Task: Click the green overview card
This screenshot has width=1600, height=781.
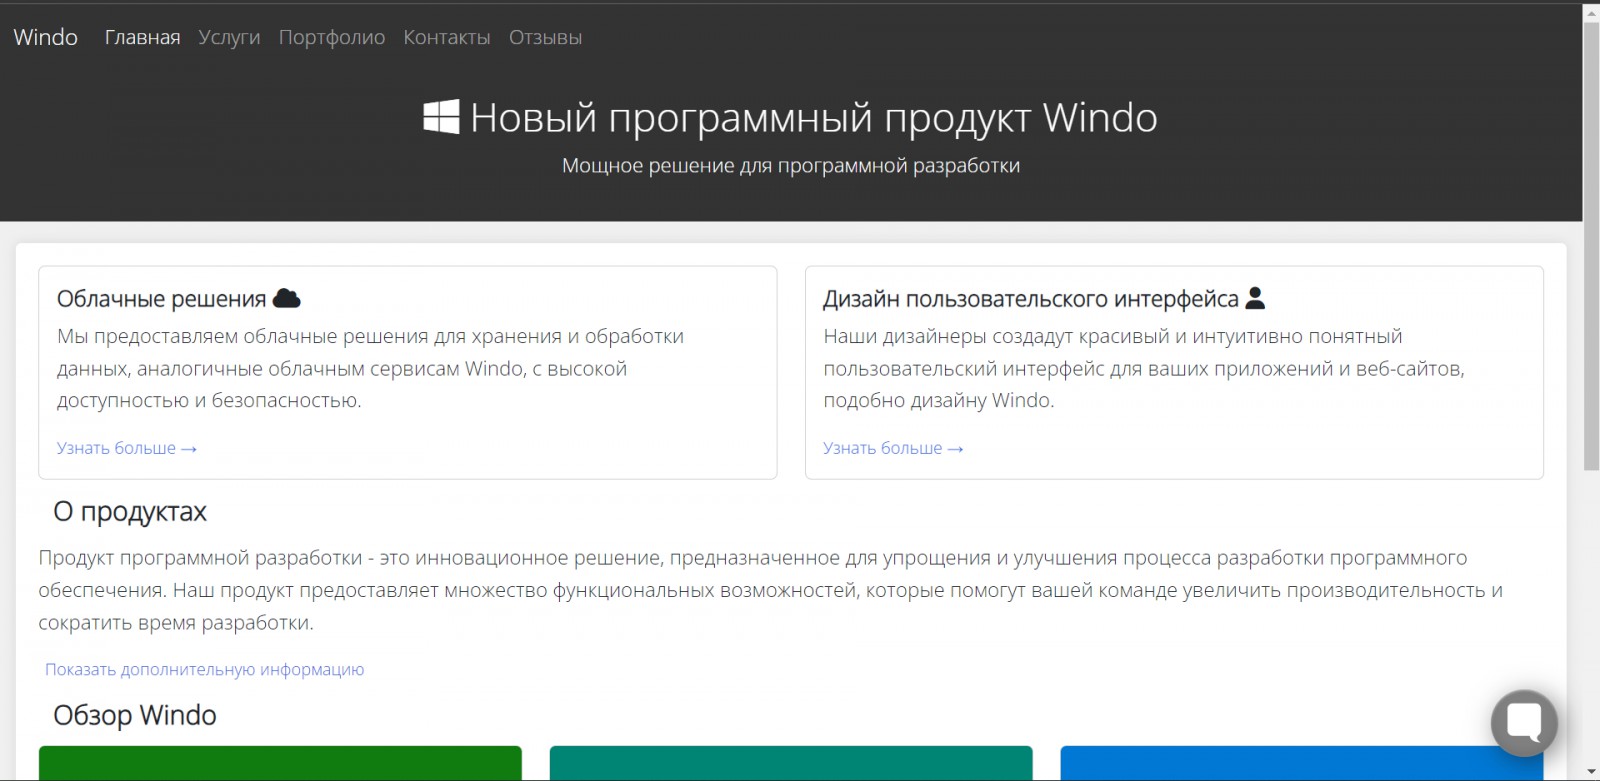Action: [280, 763]
